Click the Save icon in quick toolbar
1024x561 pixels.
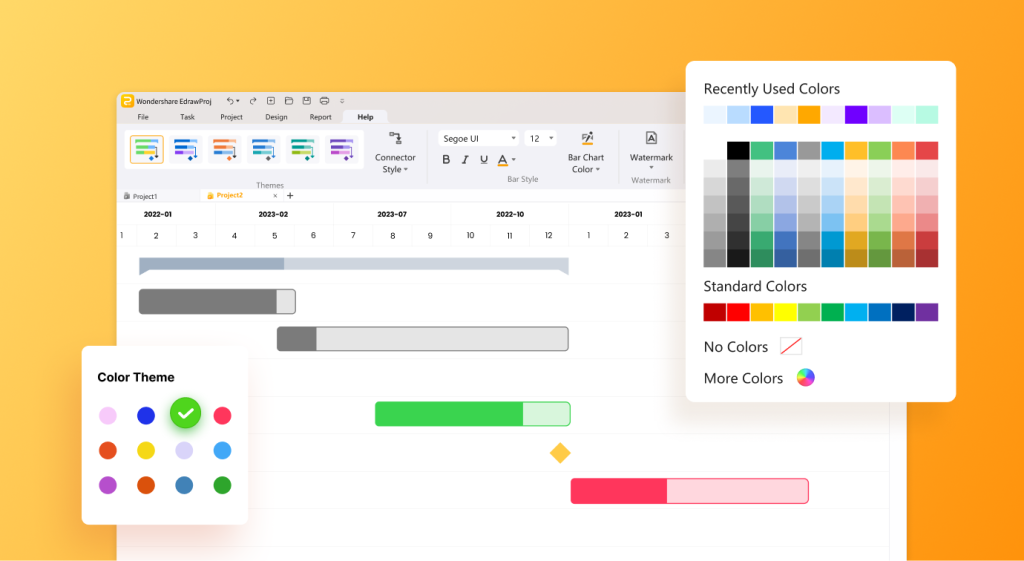[306, 101]
